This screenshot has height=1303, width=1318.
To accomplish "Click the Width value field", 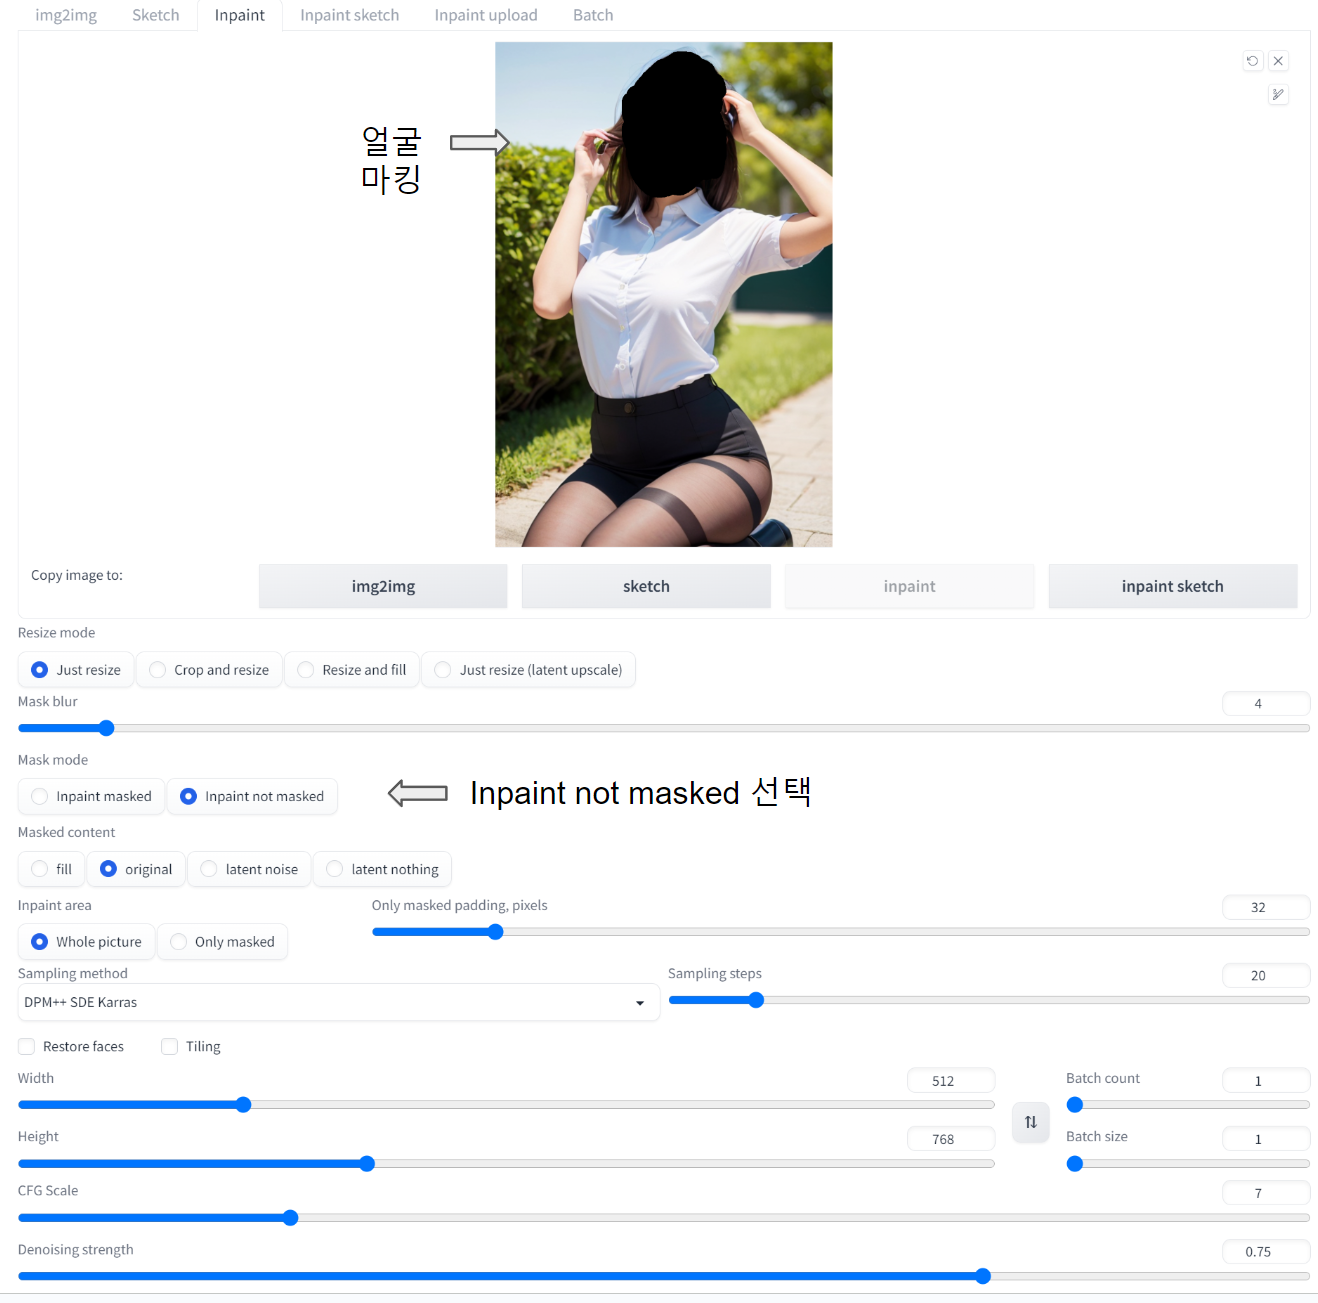I will tap(951, 1080).
